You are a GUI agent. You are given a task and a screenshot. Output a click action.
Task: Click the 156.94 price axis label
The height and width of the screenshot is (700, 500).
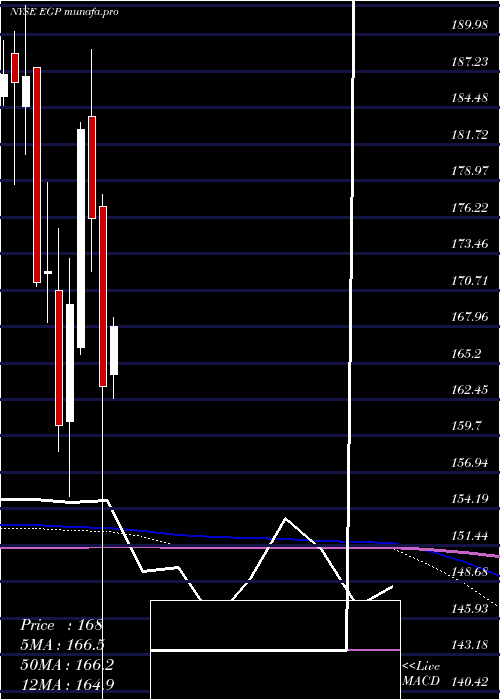[x=470, y=463]
